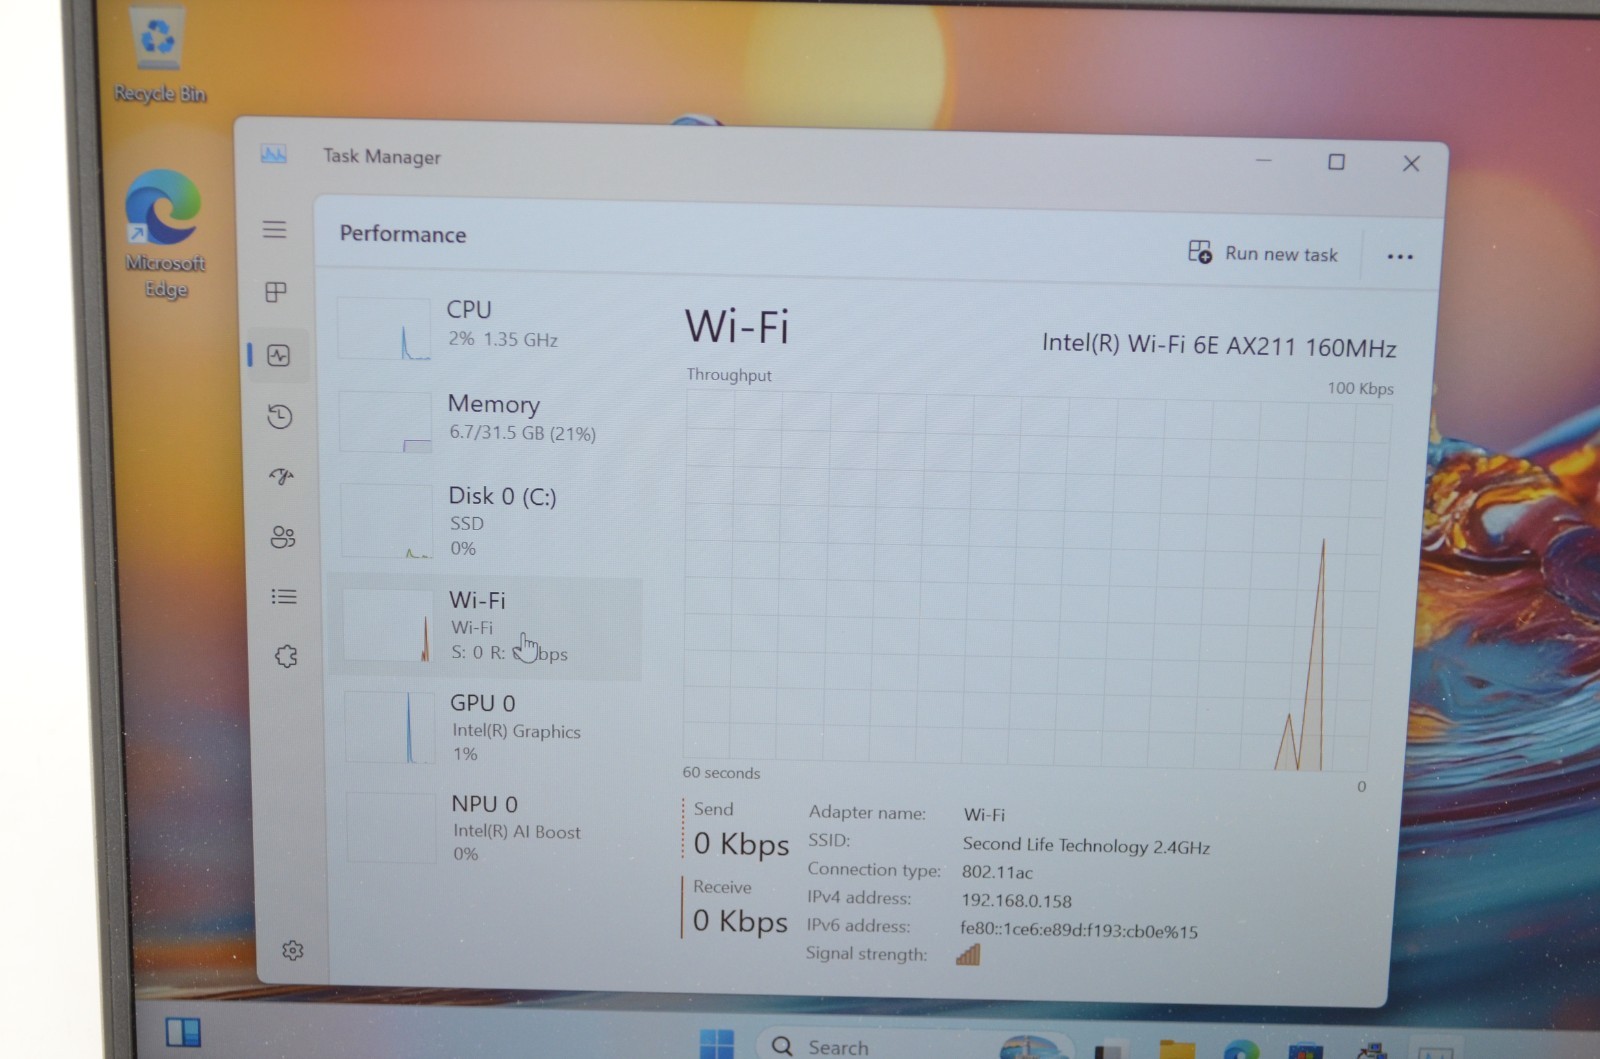Click the IPv6 address value
The width and height of the screenshot is (1600, 1059).
pos(1078,930)
